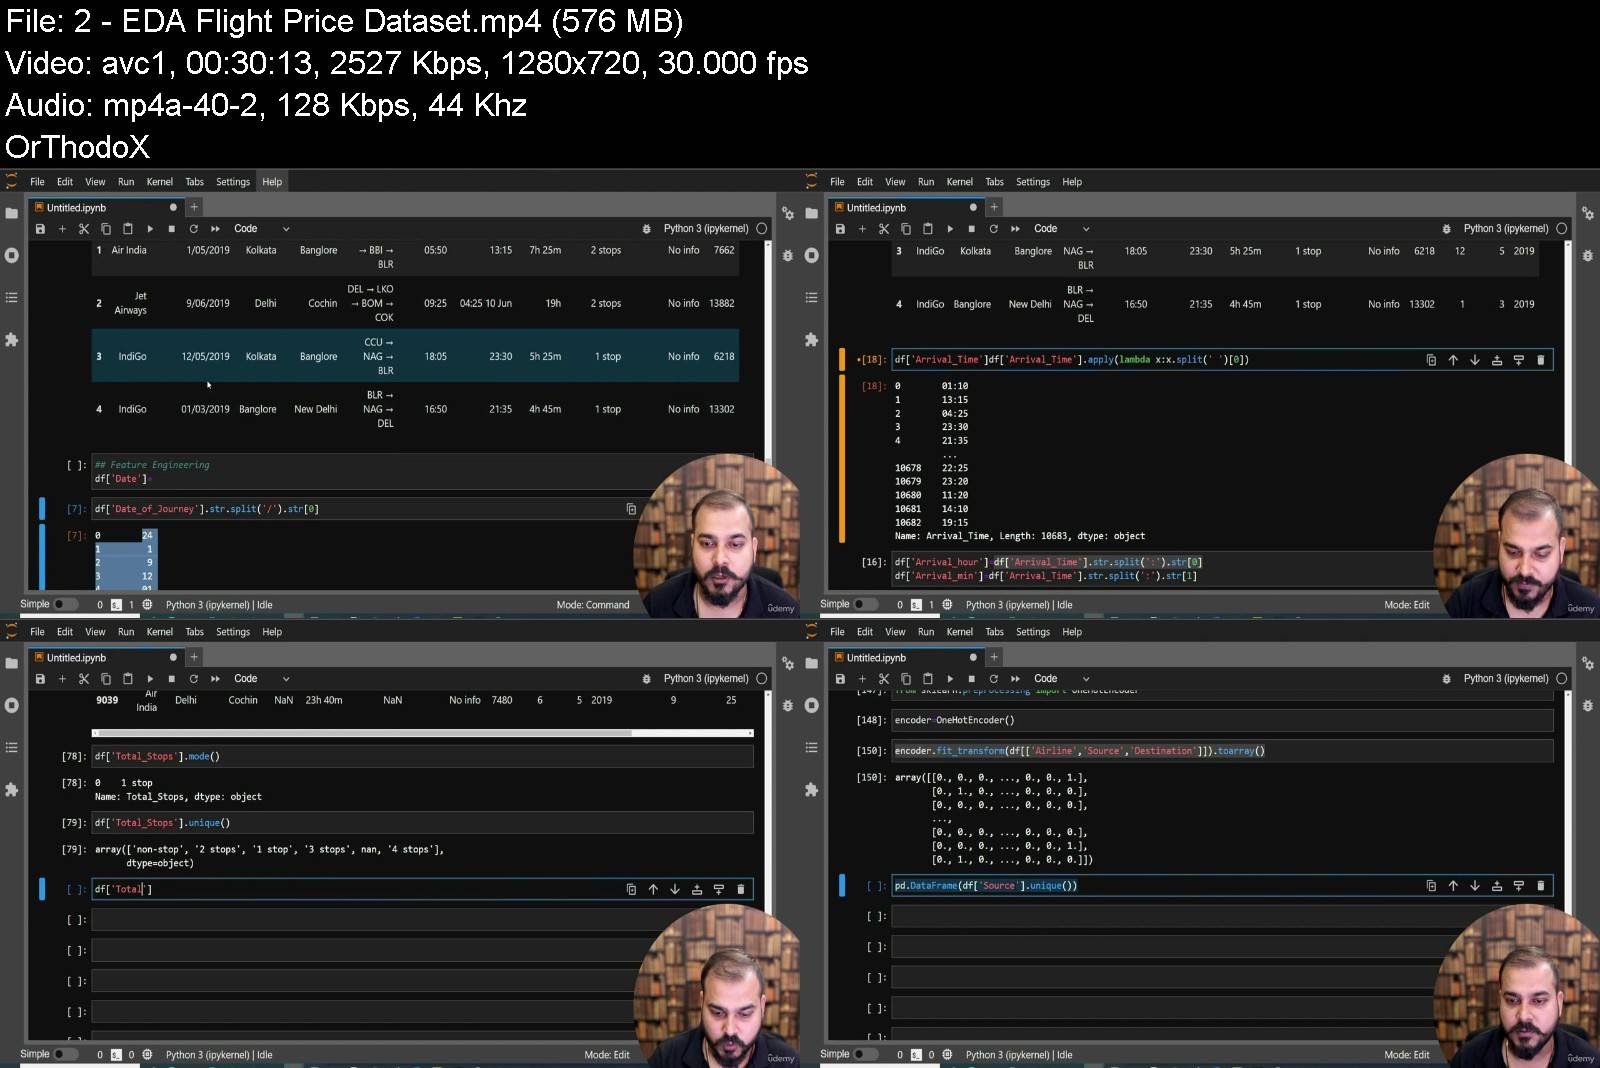
Task: Click the 'Jet Airways' cell in the dataframe
Action: [132, 303]
